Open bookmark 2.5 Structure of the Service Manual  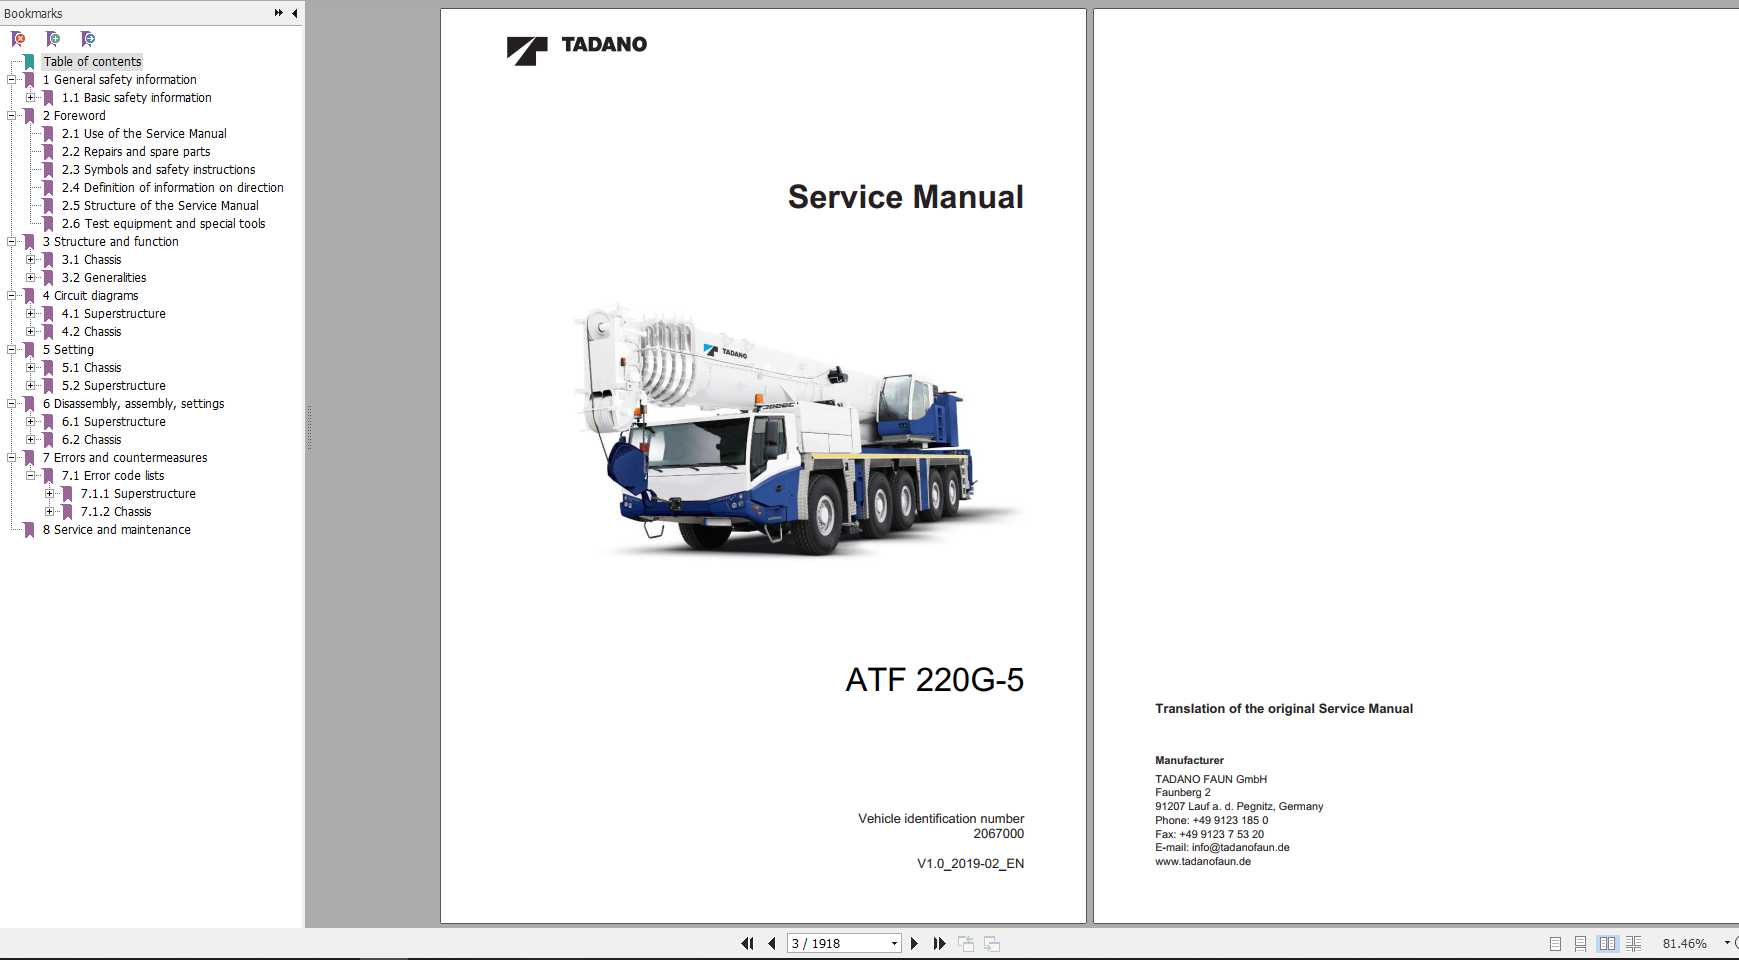pos(160,206)
